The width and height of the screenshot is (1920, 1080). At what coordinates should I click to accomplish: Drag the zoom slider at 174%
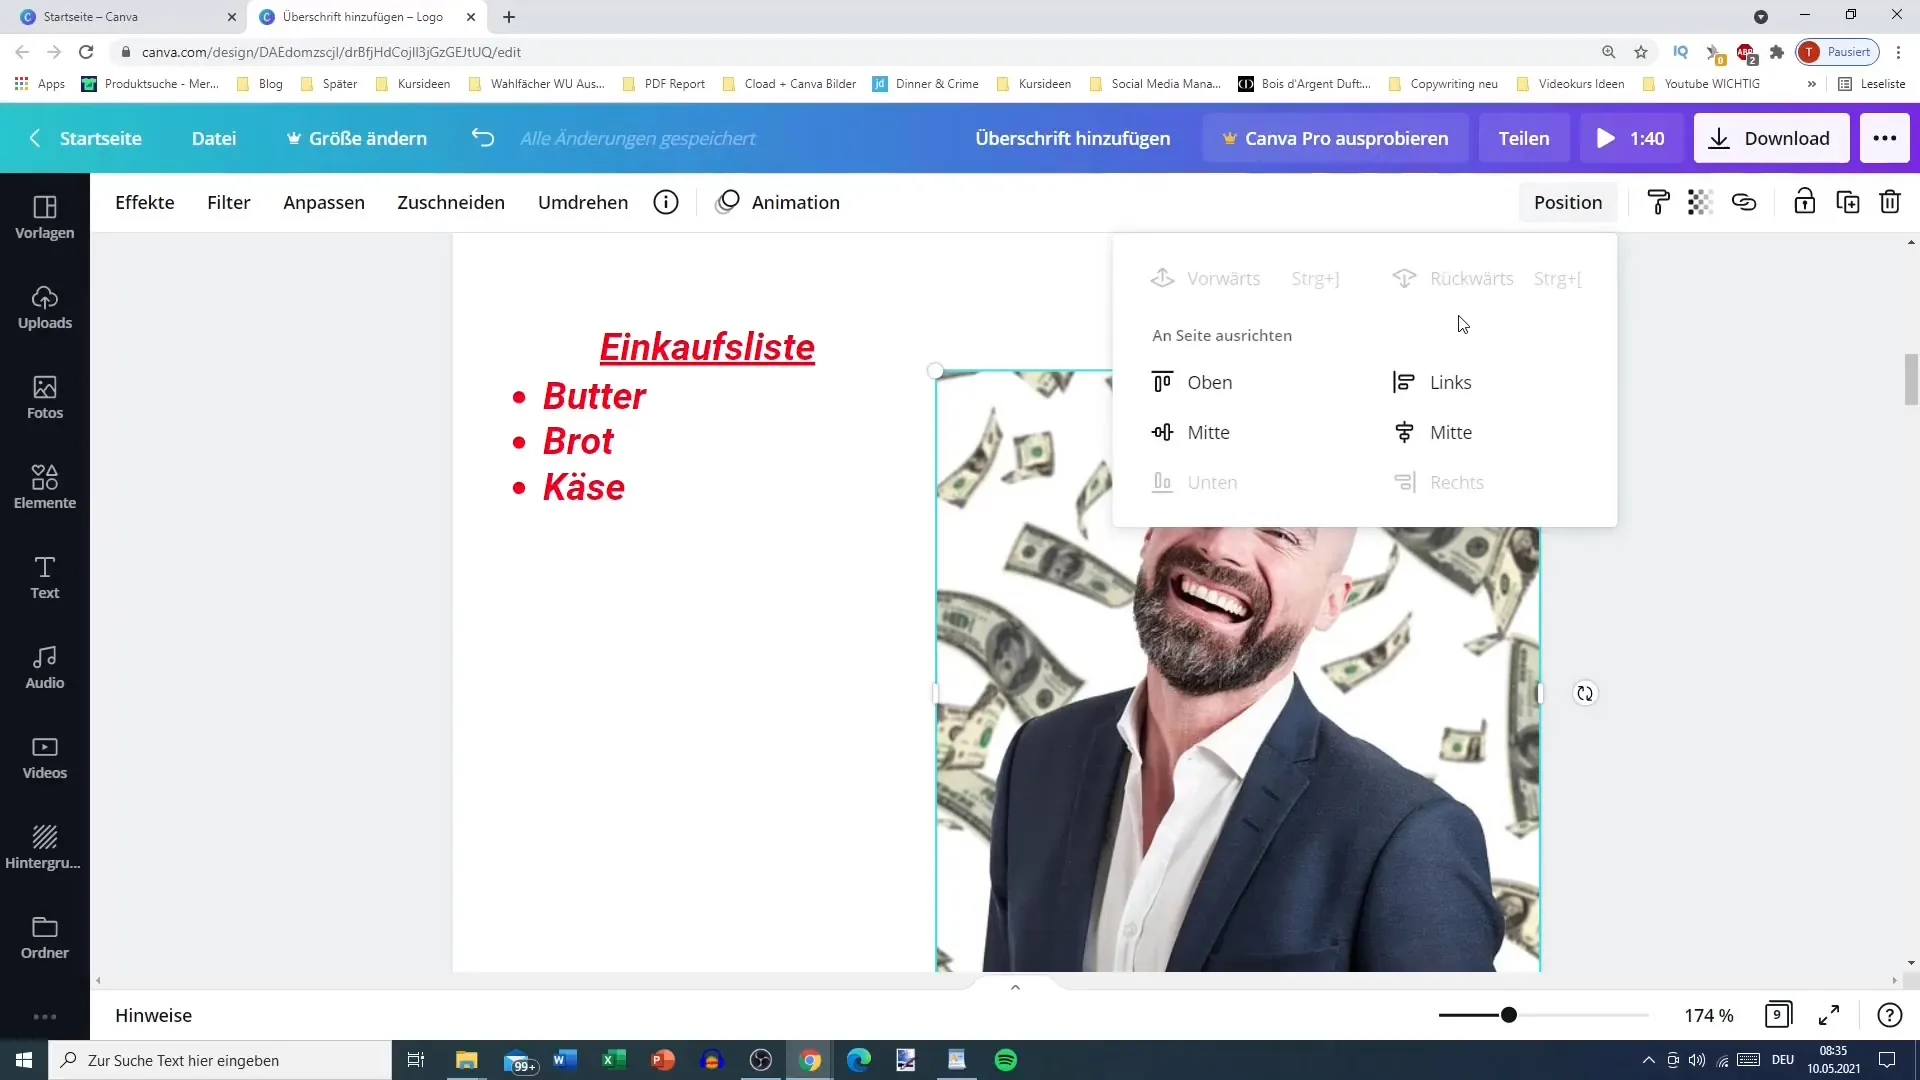(x=1511, y=1015)
